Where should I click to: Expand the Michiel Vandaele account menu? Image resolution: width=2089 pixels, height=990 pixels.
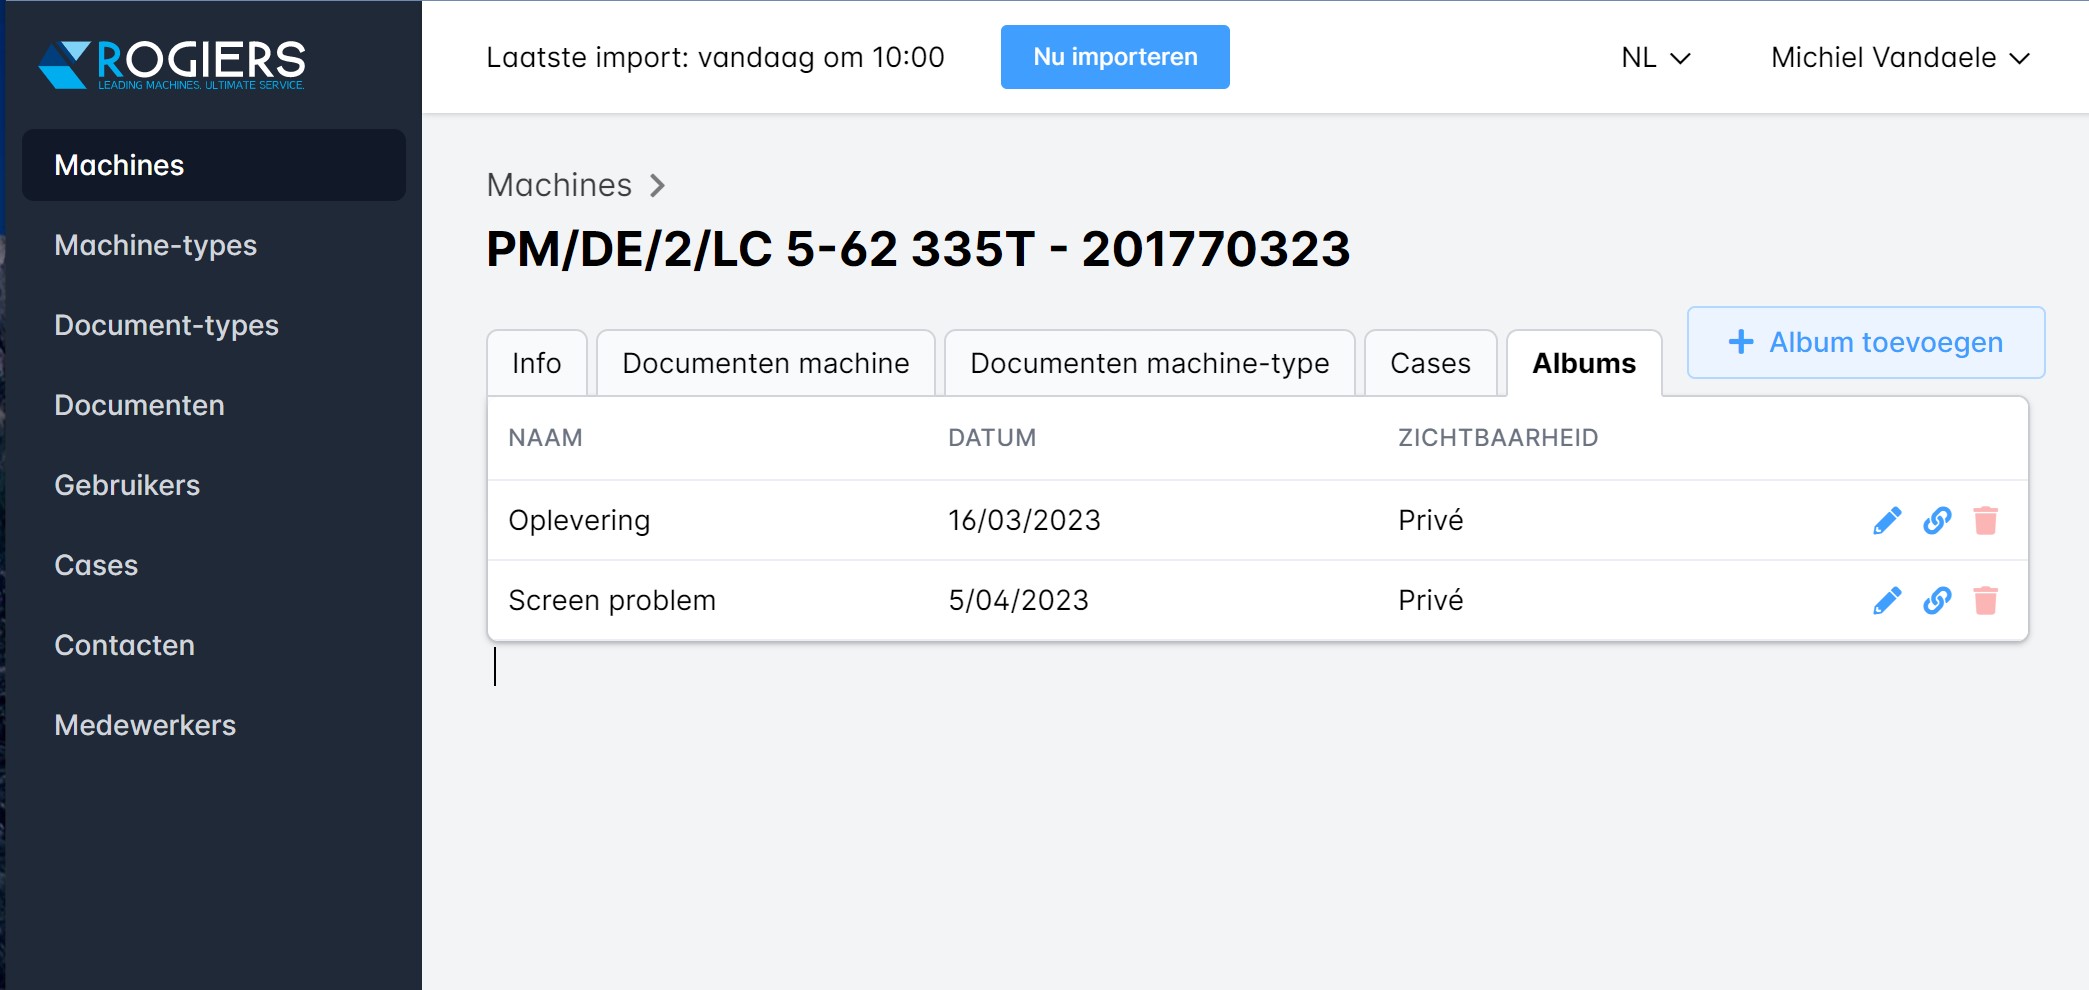click(x=1898, y=58)
